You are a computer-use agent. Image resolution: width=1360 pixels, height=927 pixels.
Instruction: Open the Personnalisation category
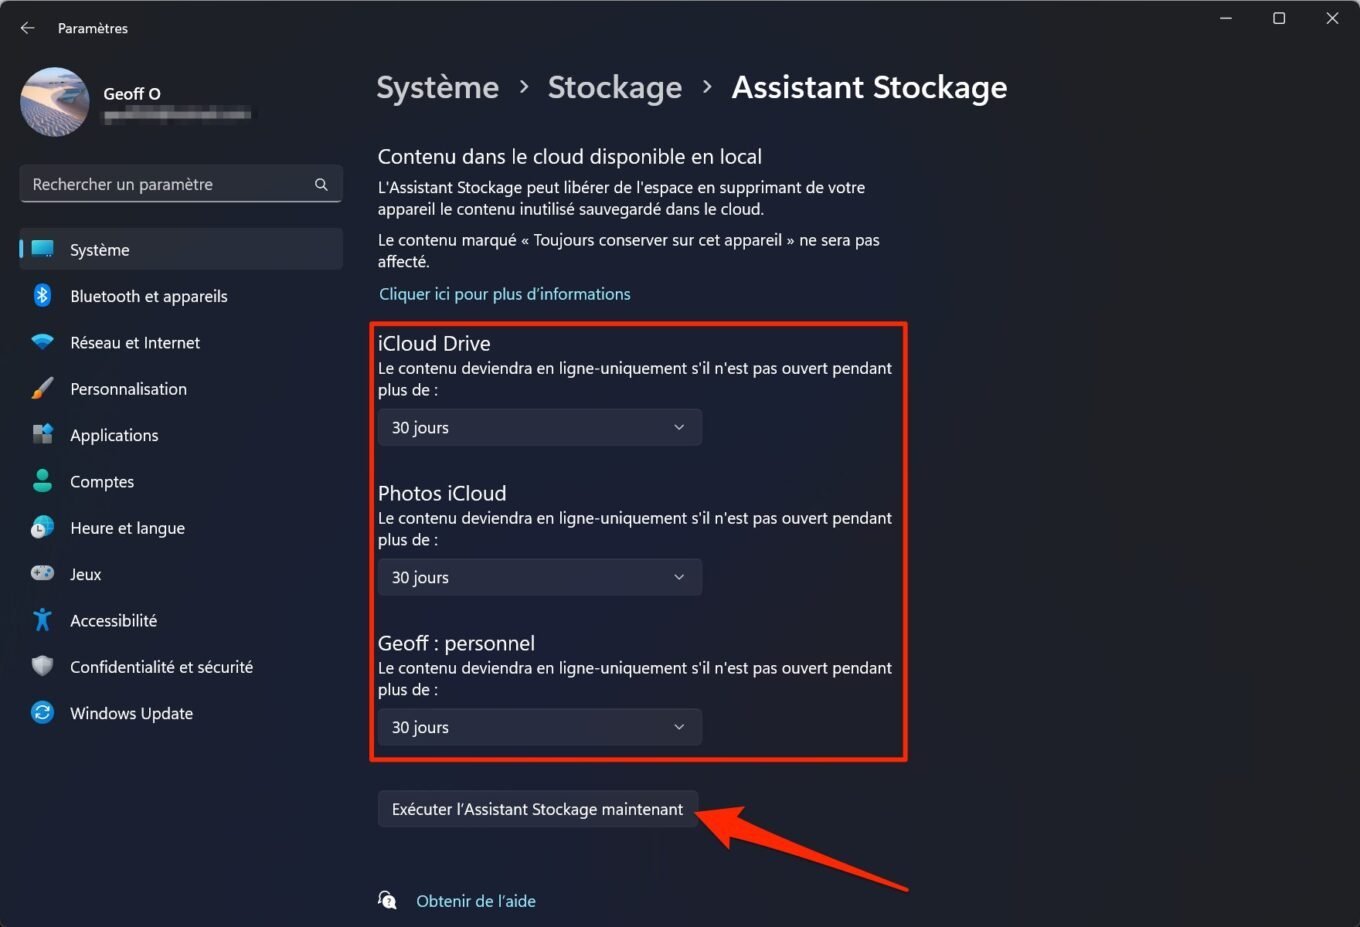coord(181,388)
